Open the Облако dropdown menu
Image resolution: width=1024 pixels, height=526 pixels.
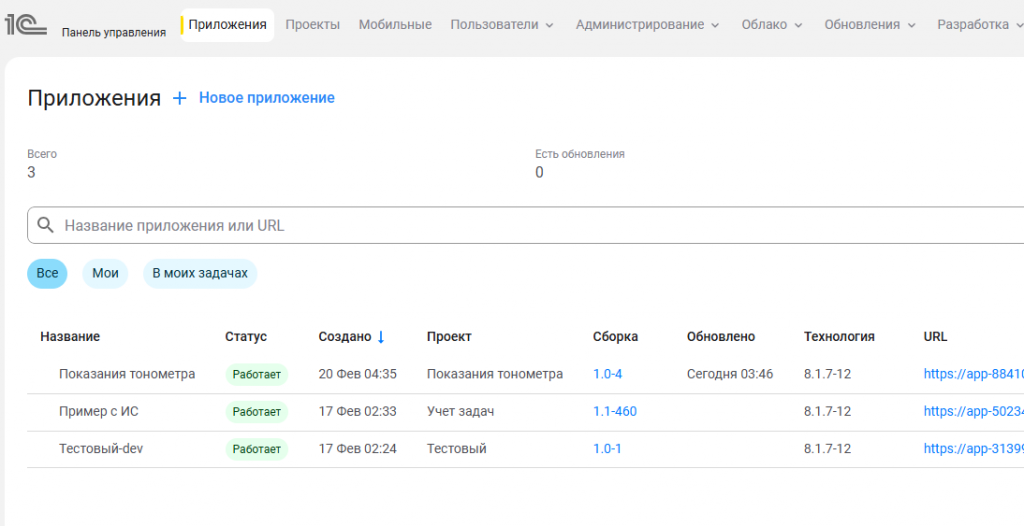coord(772,25)
